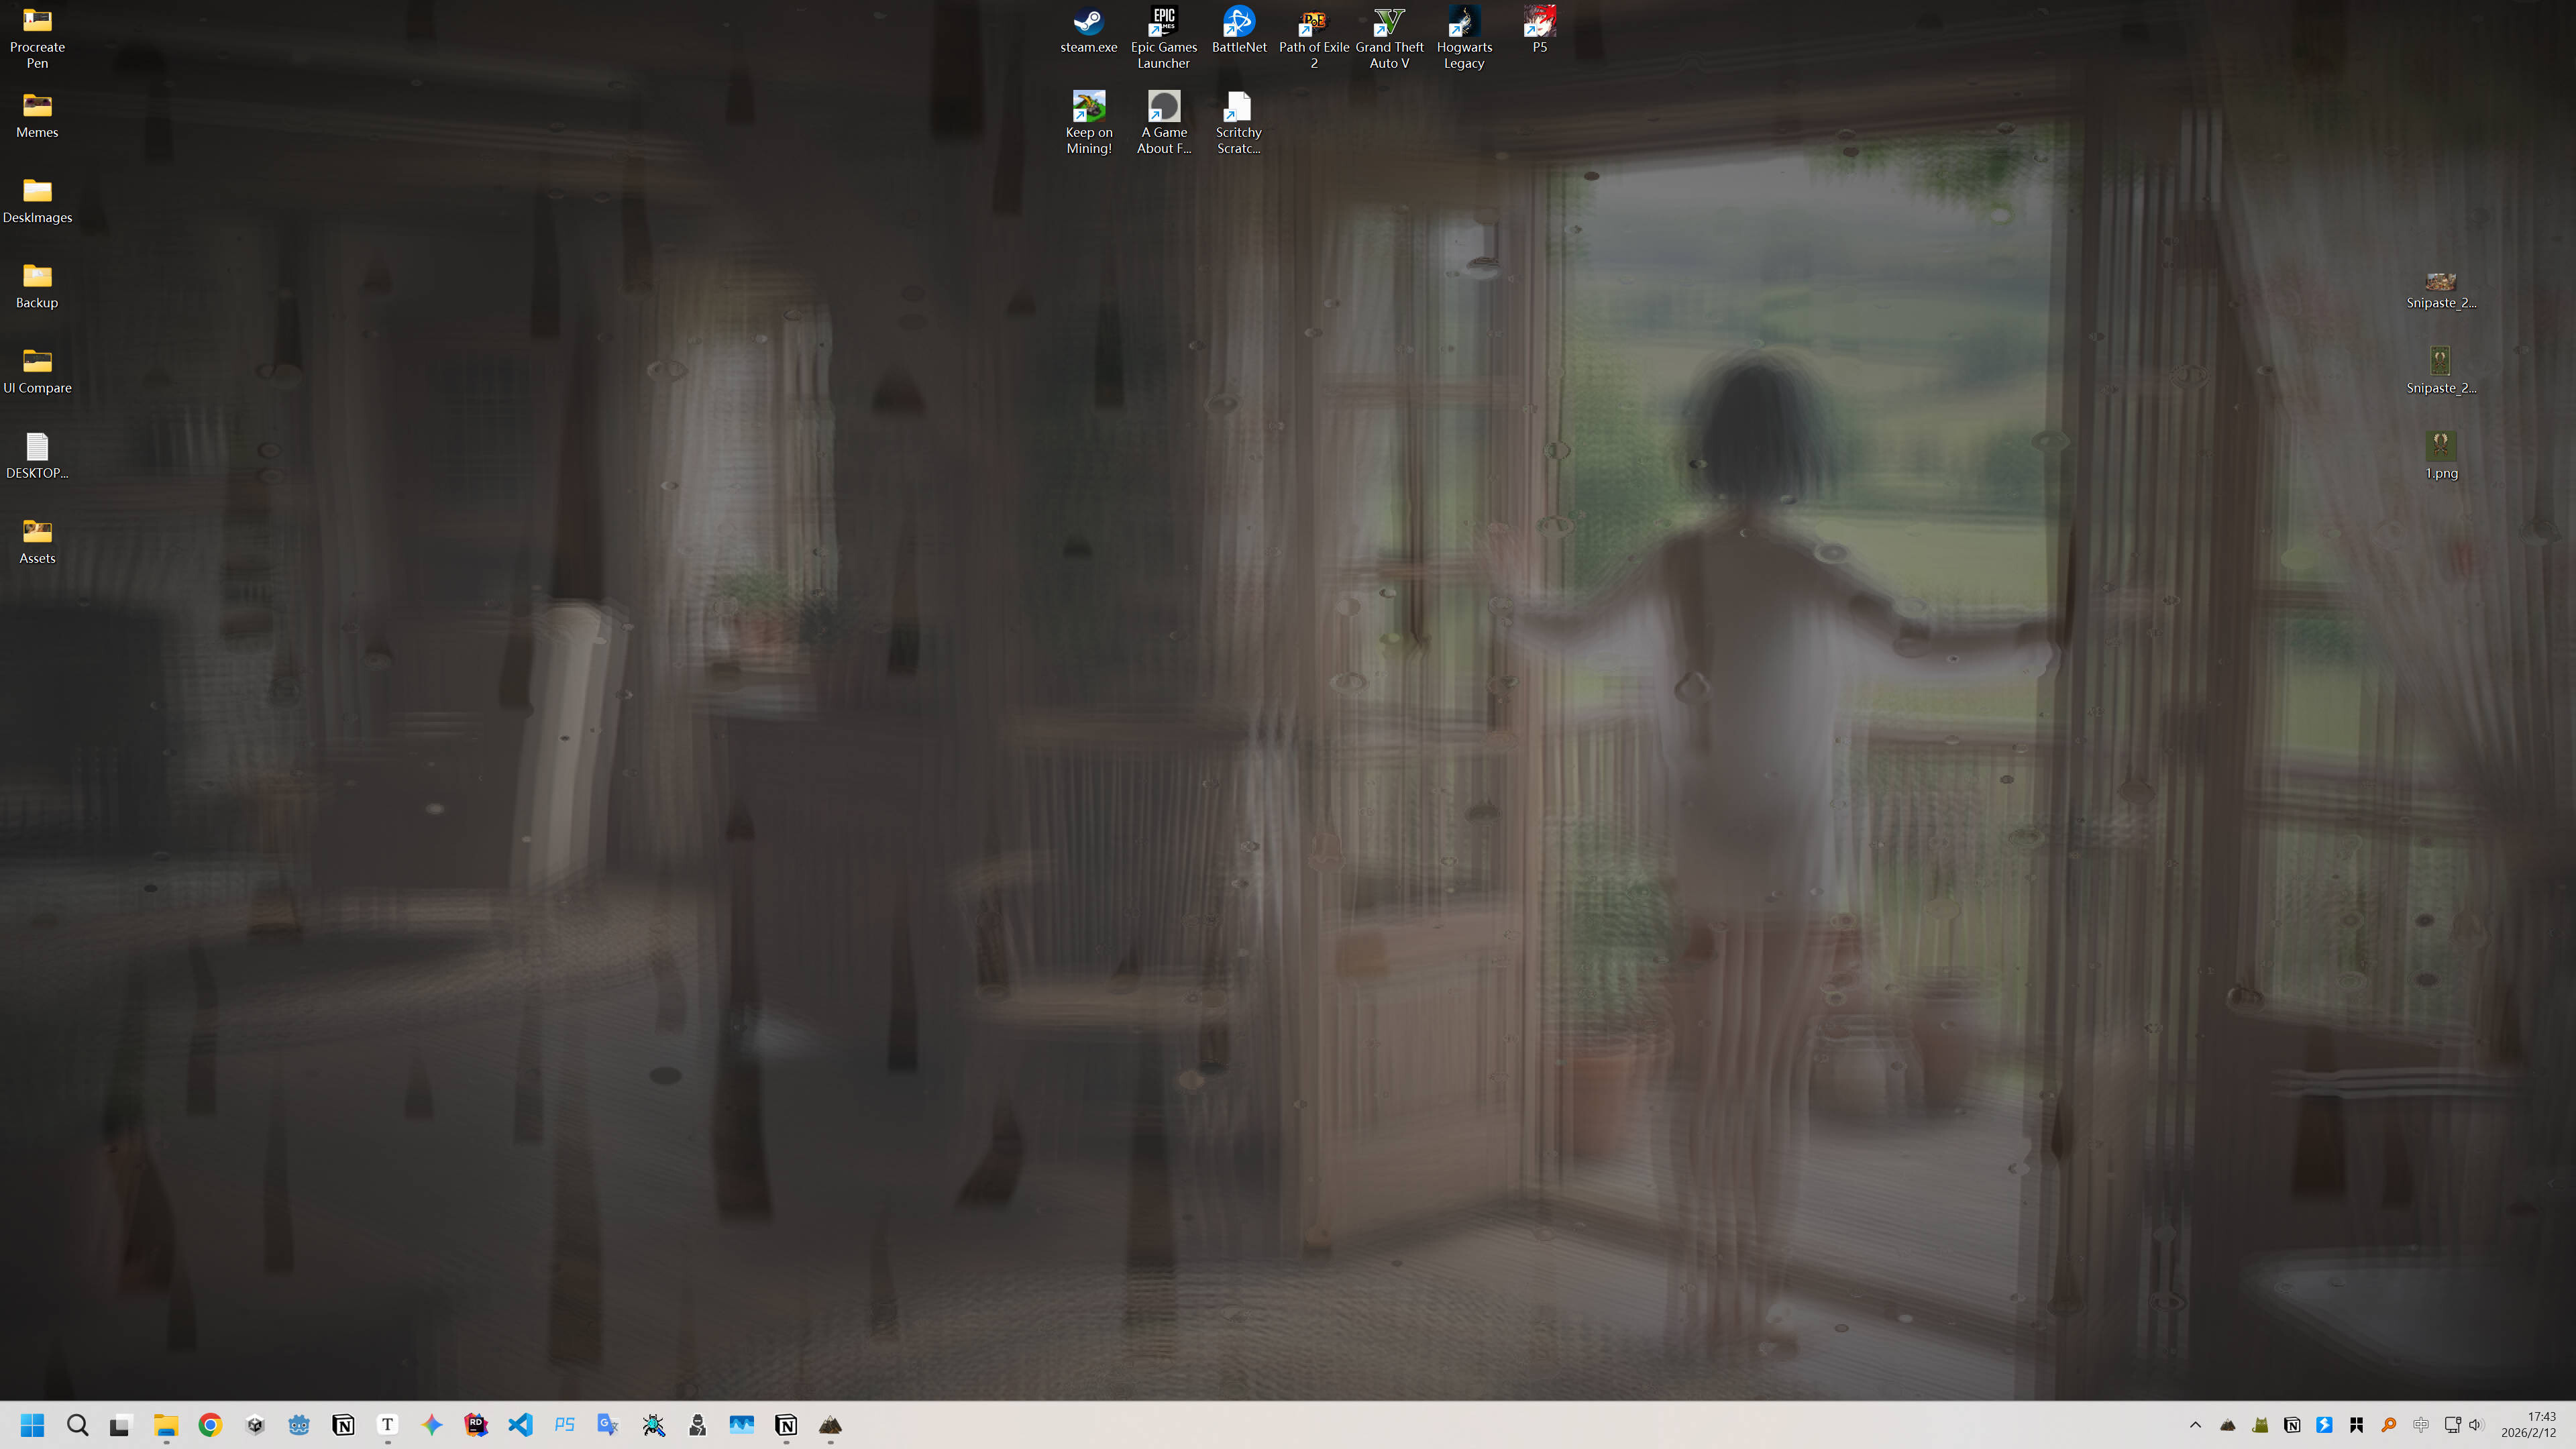Image resolution: width=2576 pixels, height=1449 pixels.
Task: Open the volume control in the tray
Action: pyautogui.click(x=2477, y=1425)
